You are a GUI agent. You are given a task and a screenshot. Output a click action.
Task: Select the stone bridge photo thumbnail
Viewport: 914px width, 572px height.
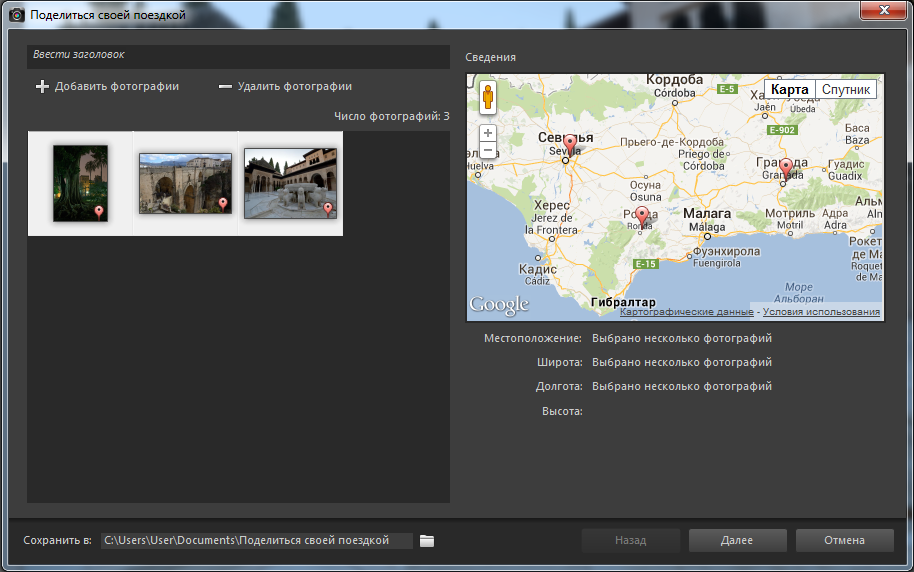[x=185, y=183]
